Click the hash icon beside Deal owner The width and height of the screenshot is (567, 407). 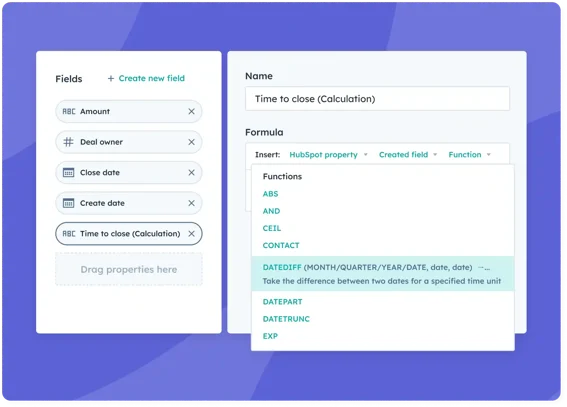click(x=68, y=142)
